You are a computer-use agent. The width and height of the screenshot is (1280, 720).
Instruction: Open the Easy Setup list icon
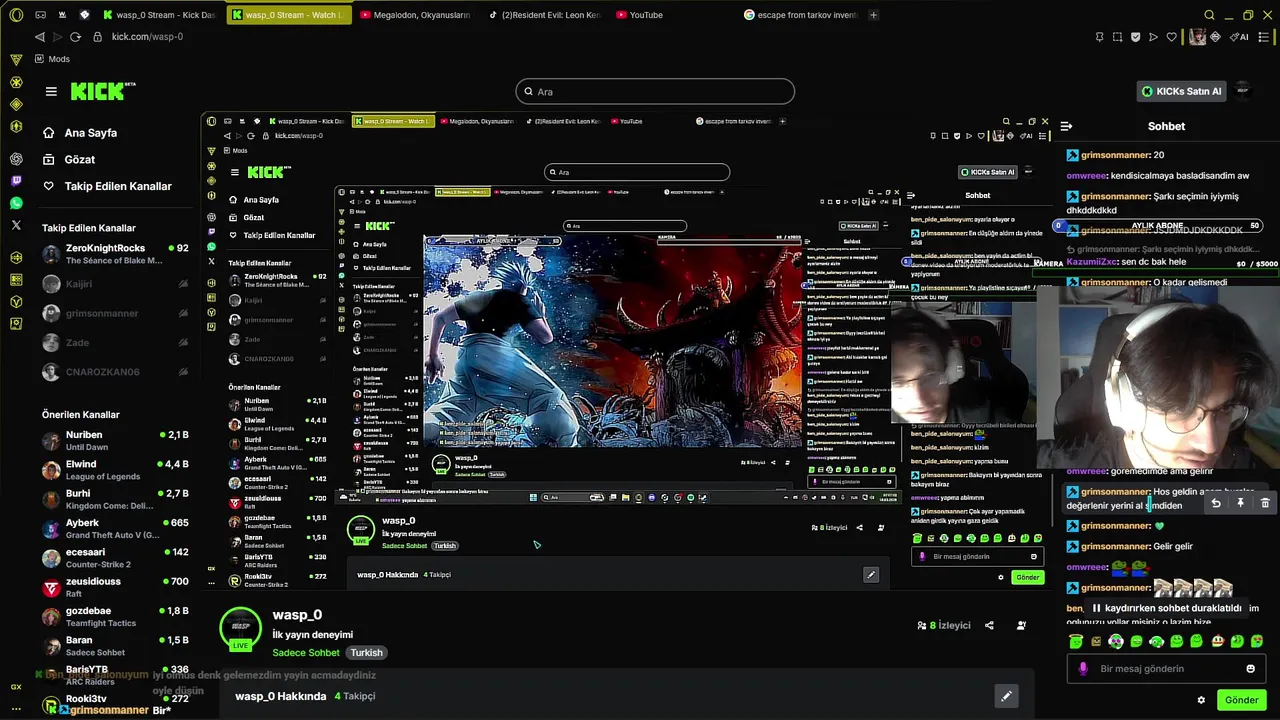[x=1264, y=37]
